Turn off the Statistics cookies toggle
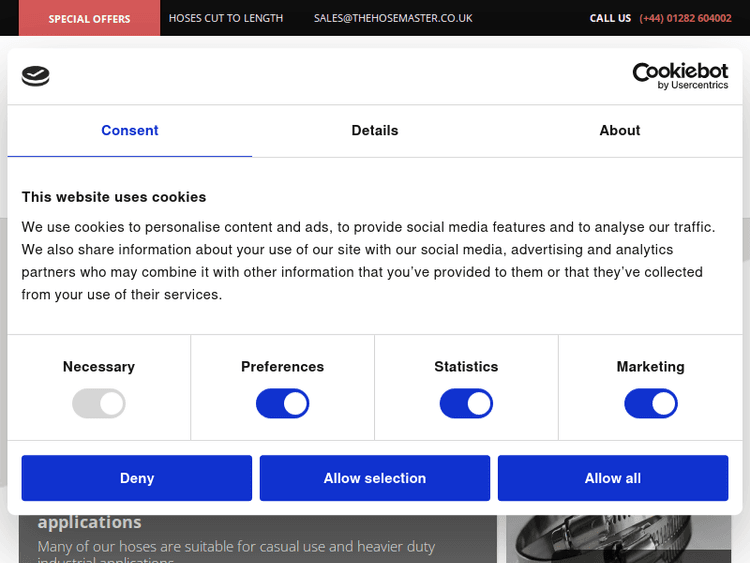 466,404
